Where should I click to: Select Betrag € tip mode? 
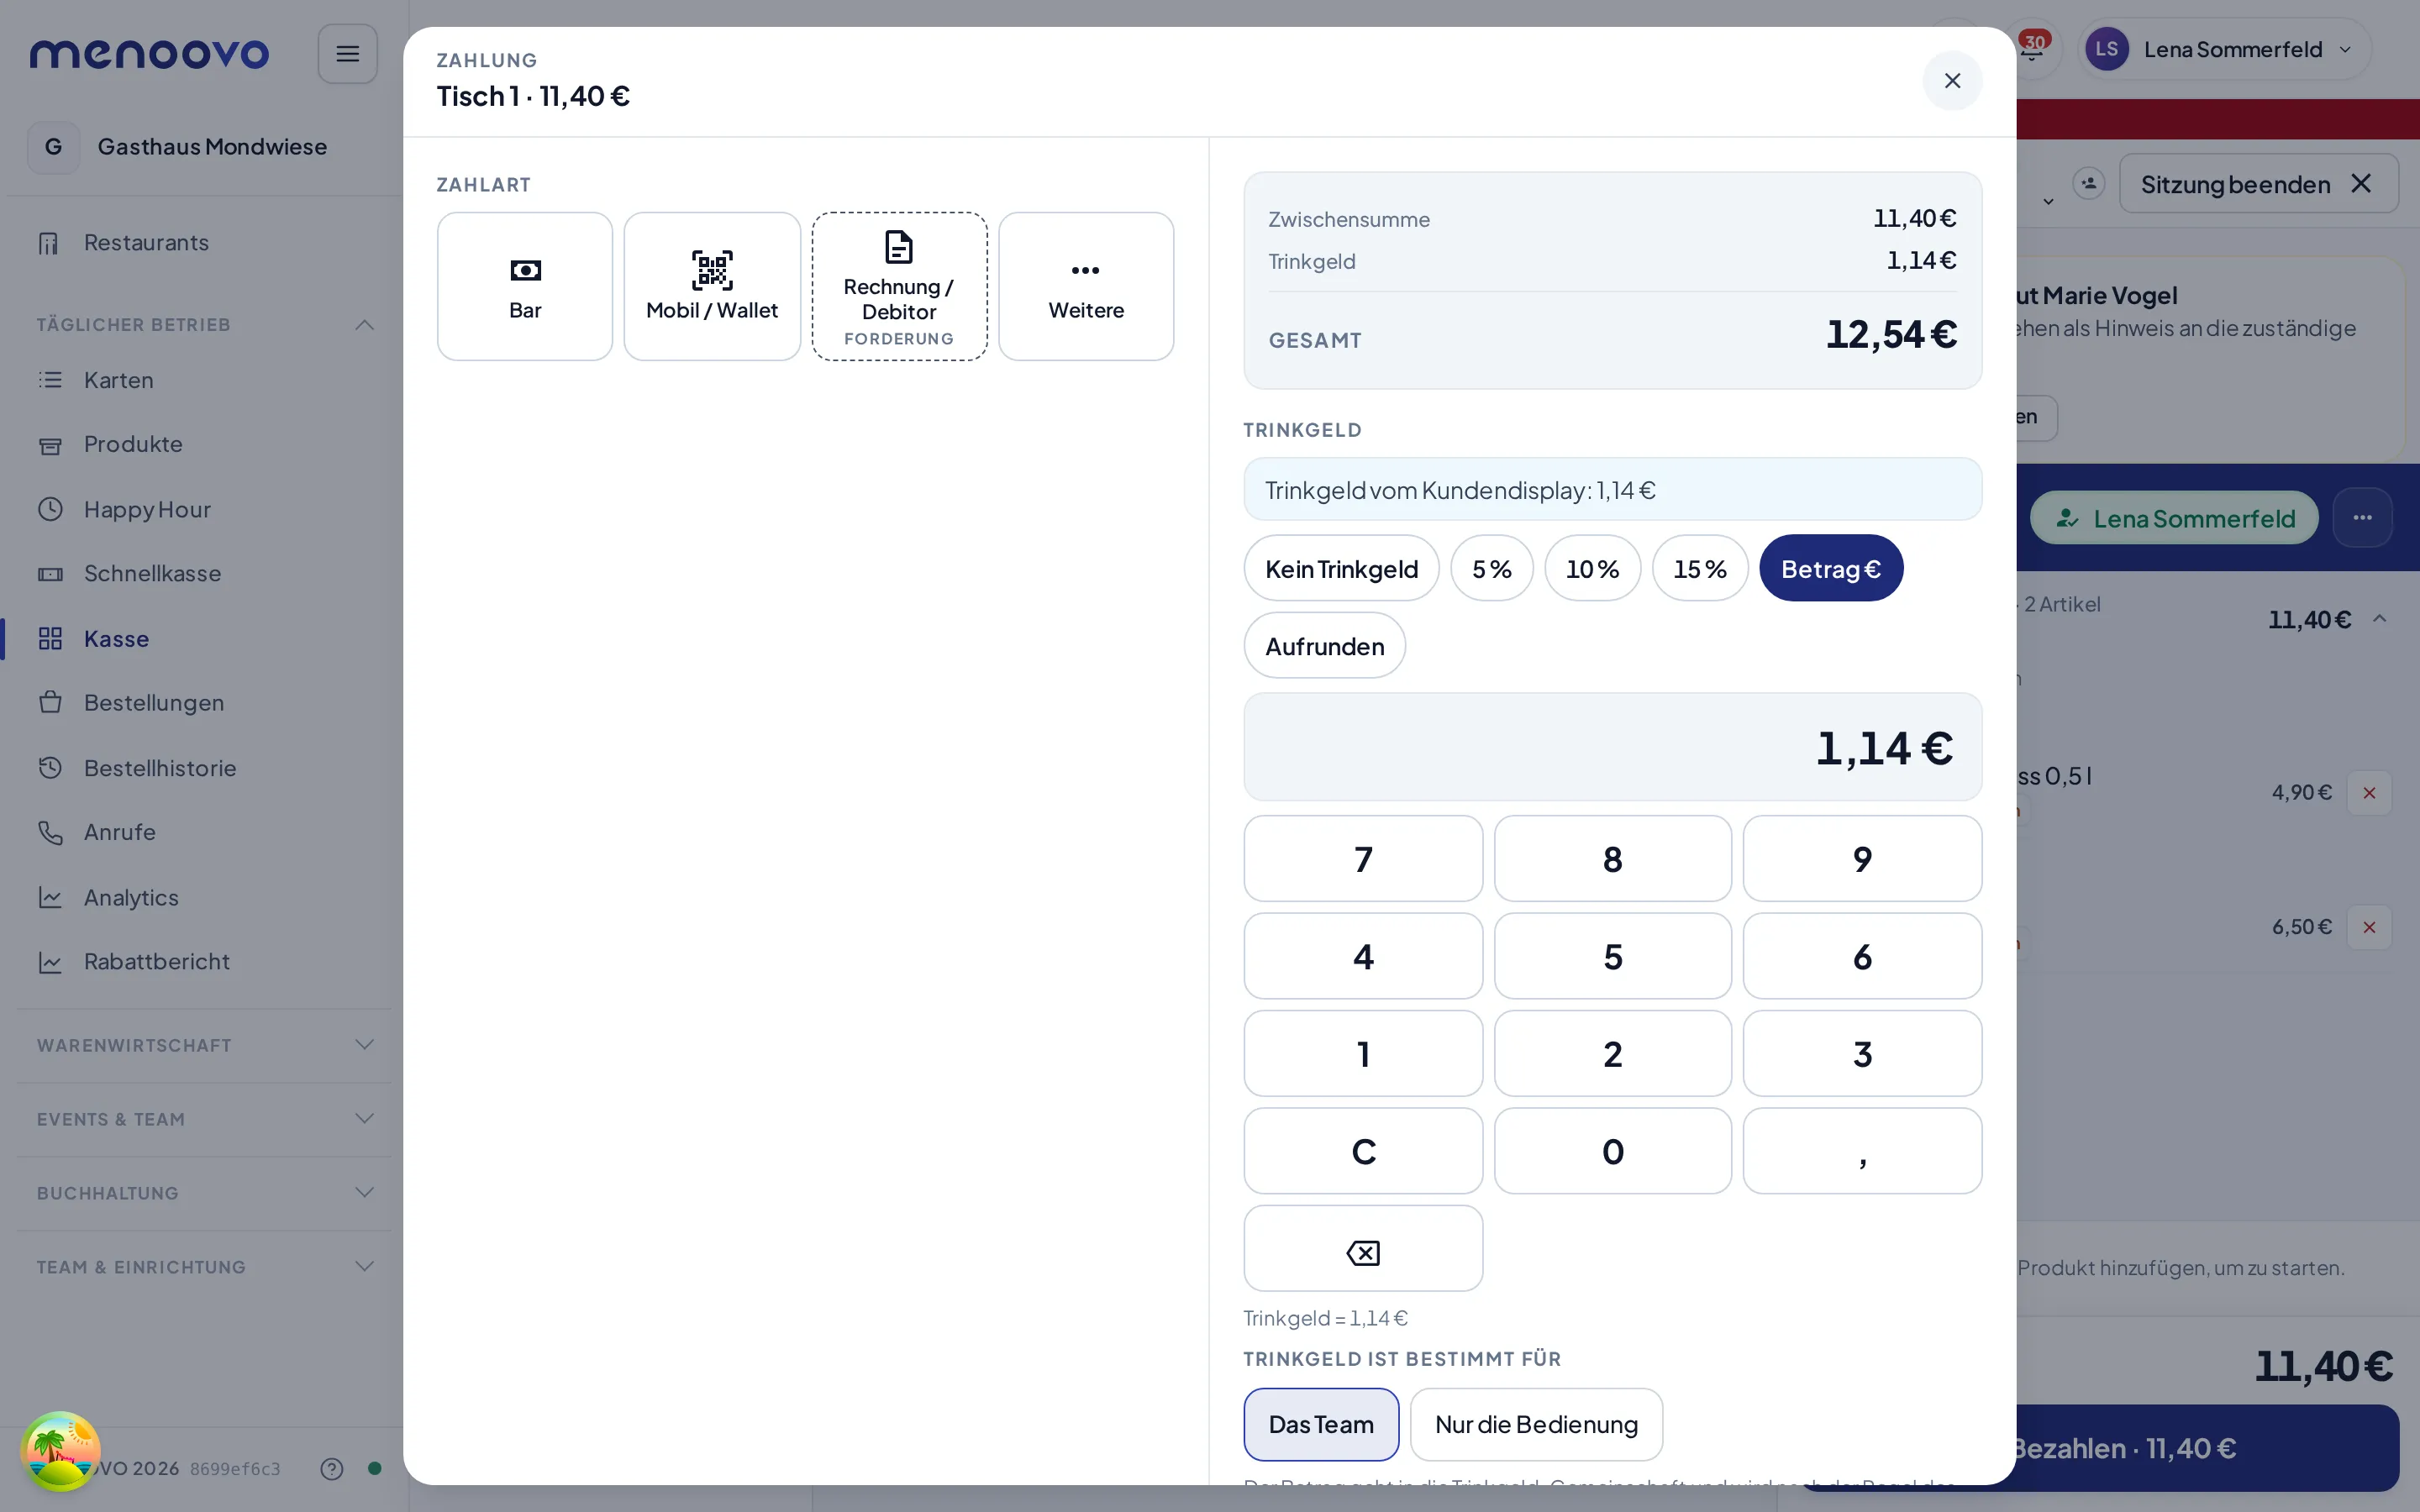click(x=1831, y=568)
